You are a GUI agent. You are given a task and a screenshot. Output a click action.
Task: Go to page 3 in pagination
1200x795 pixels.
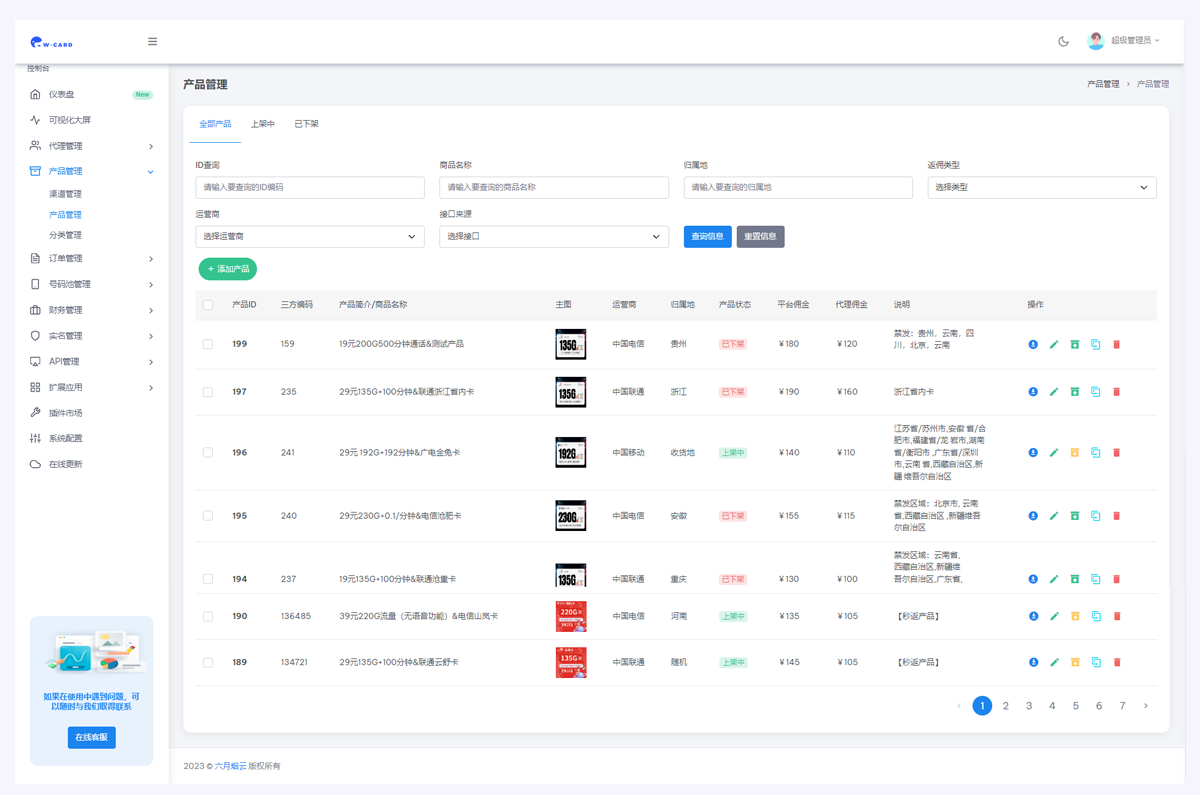1029,706
